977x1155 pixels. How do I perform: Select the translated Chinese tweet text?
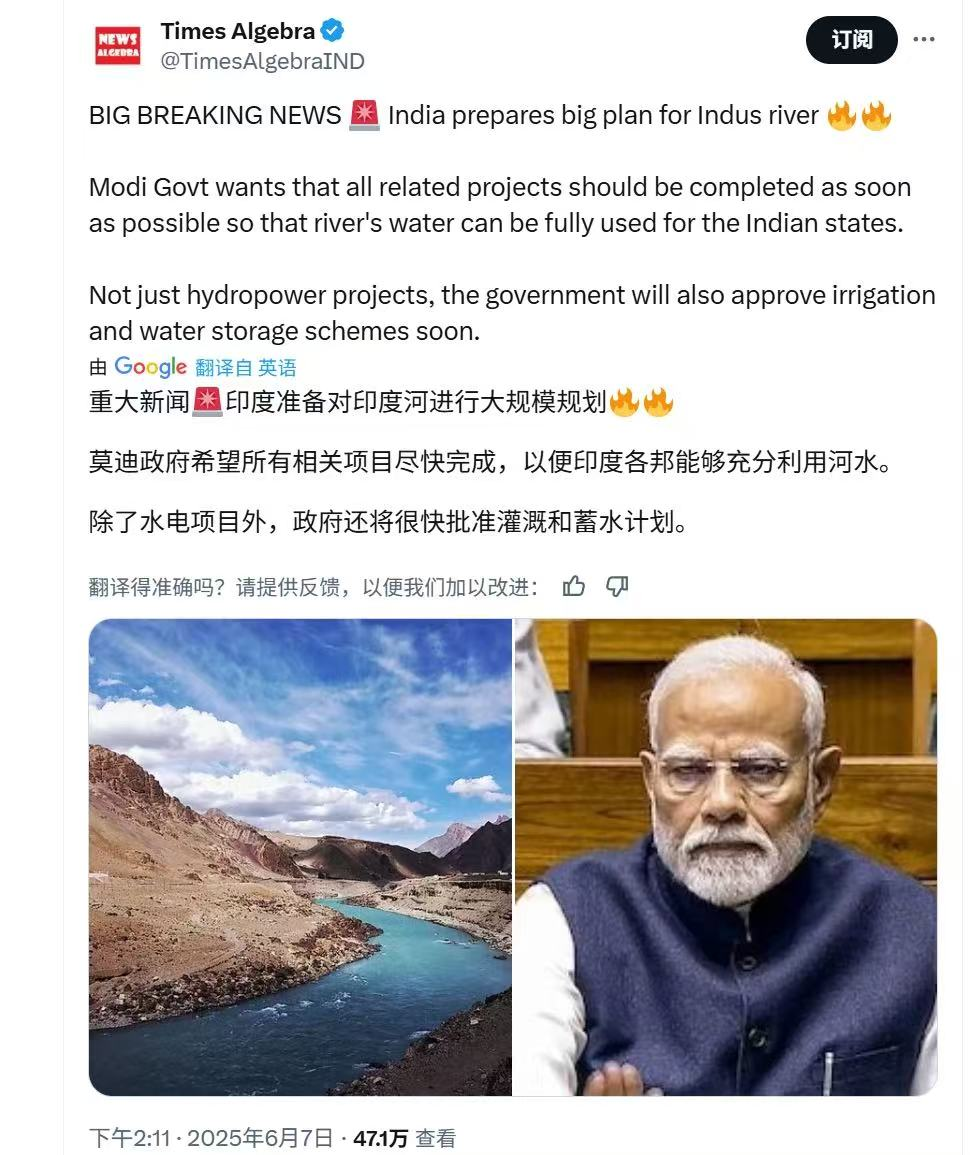[491, 462]
